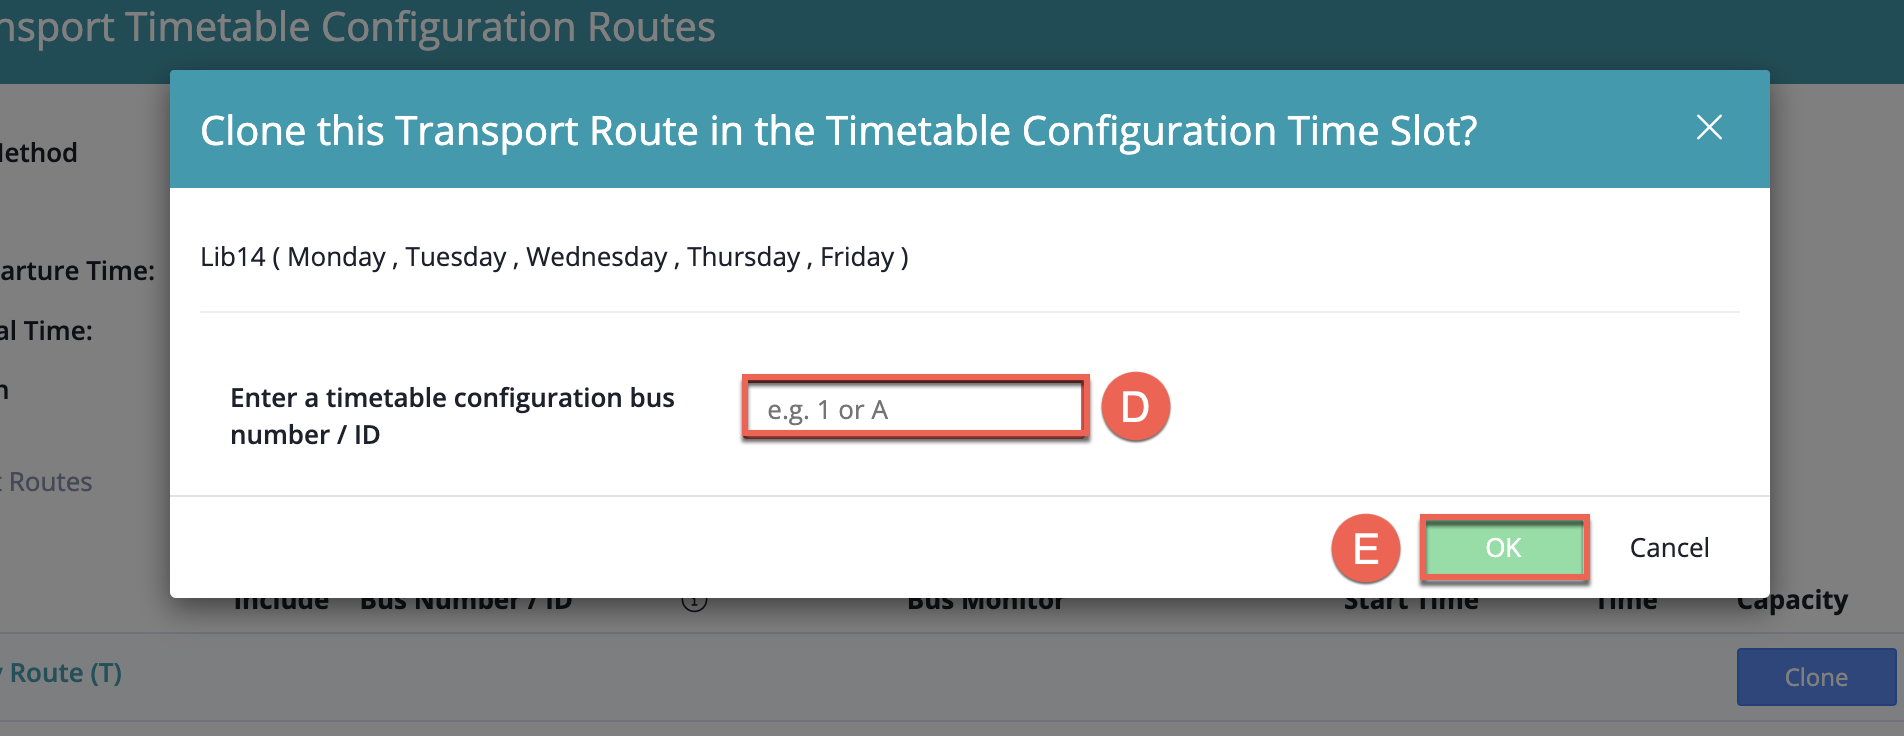The width and height of the screenshot is (1904, 736).
Task: Open the Route (T) link
Action: pos(64,673)
